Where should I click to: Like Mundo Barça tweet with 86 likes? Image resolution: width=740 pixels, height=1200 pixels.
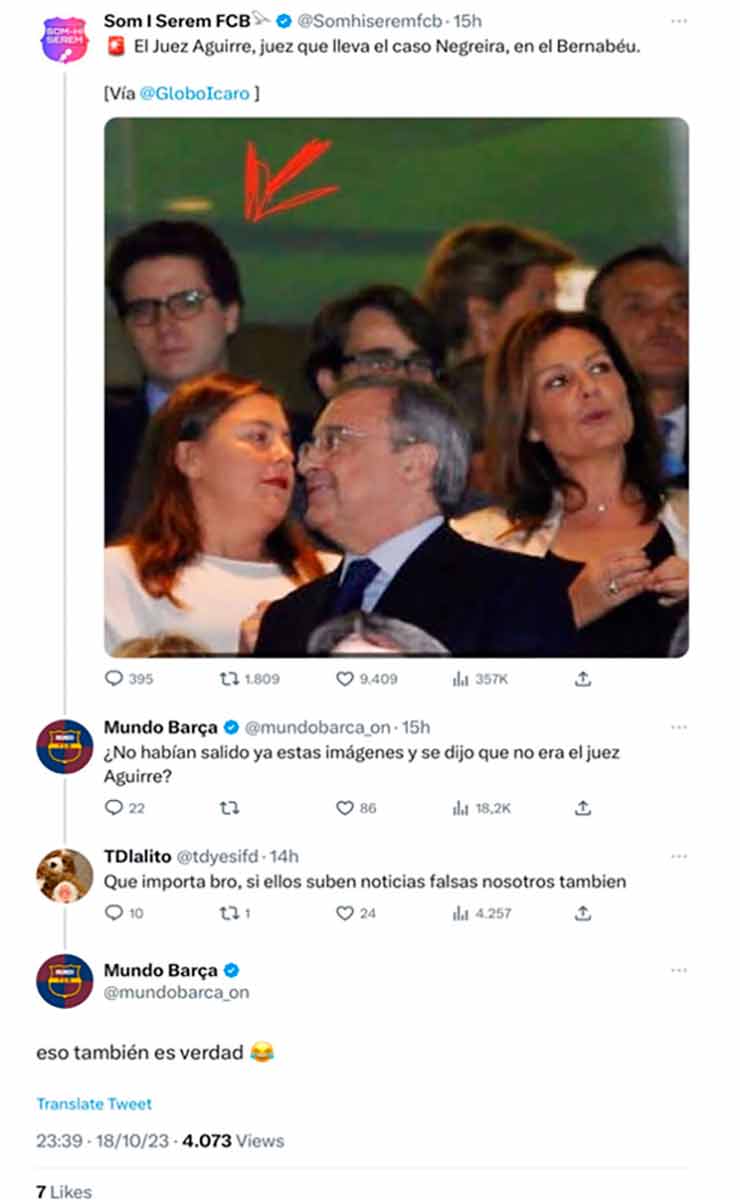tap(345, 808)
